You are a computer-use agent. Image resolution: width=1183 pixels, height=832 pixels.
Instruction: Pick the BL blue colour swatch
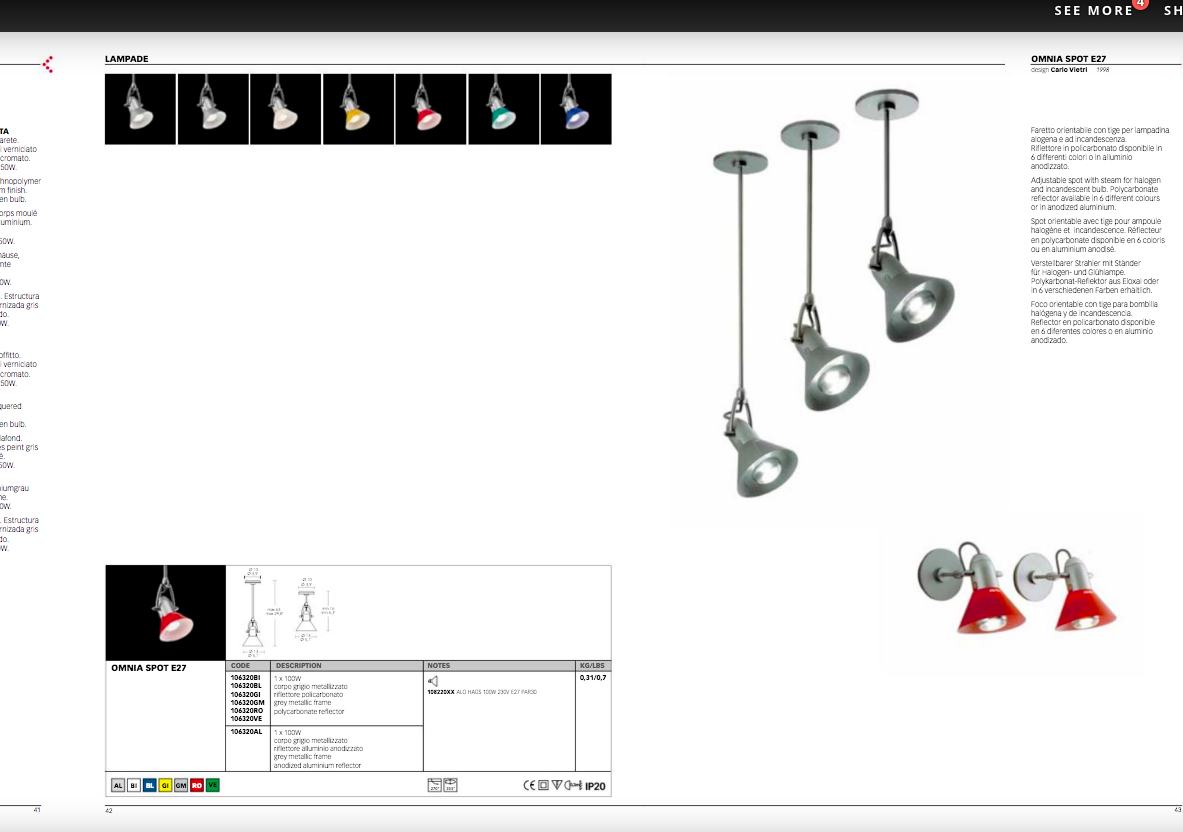tap(149, 786)
